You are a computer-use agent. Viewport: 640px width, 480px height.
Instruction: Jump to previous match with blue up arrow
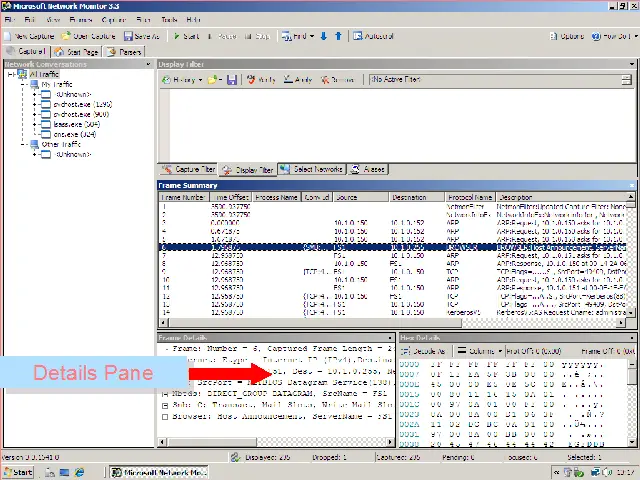point(338,36)
